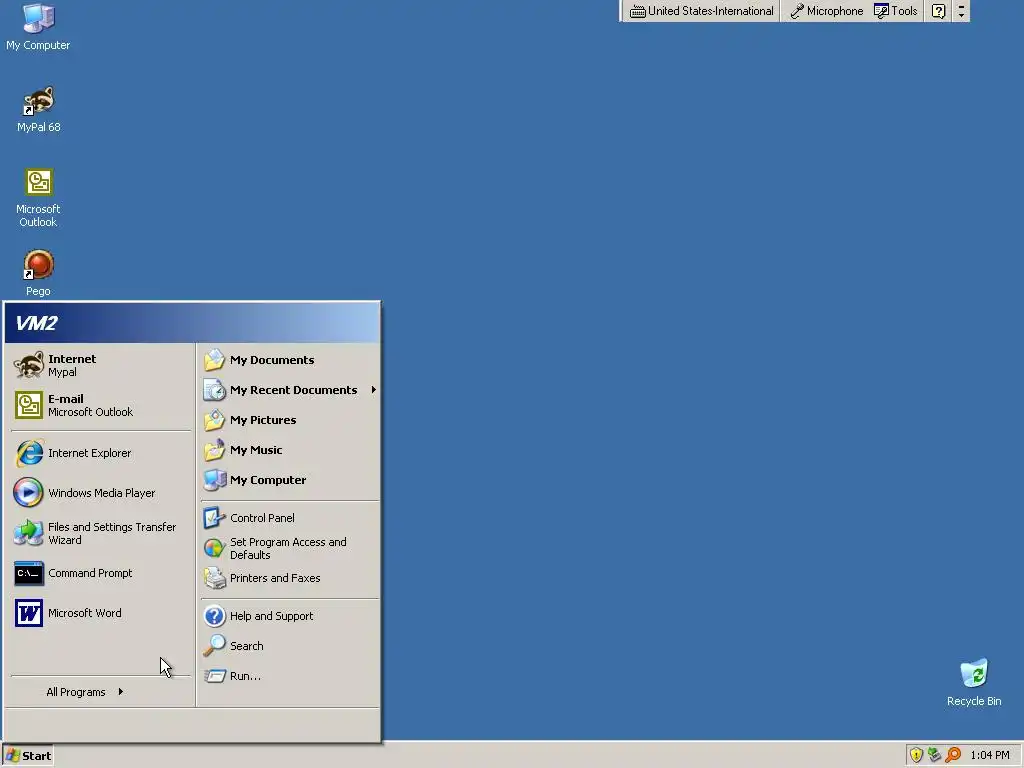Launch Internet Explorer from Start menu

101,453
